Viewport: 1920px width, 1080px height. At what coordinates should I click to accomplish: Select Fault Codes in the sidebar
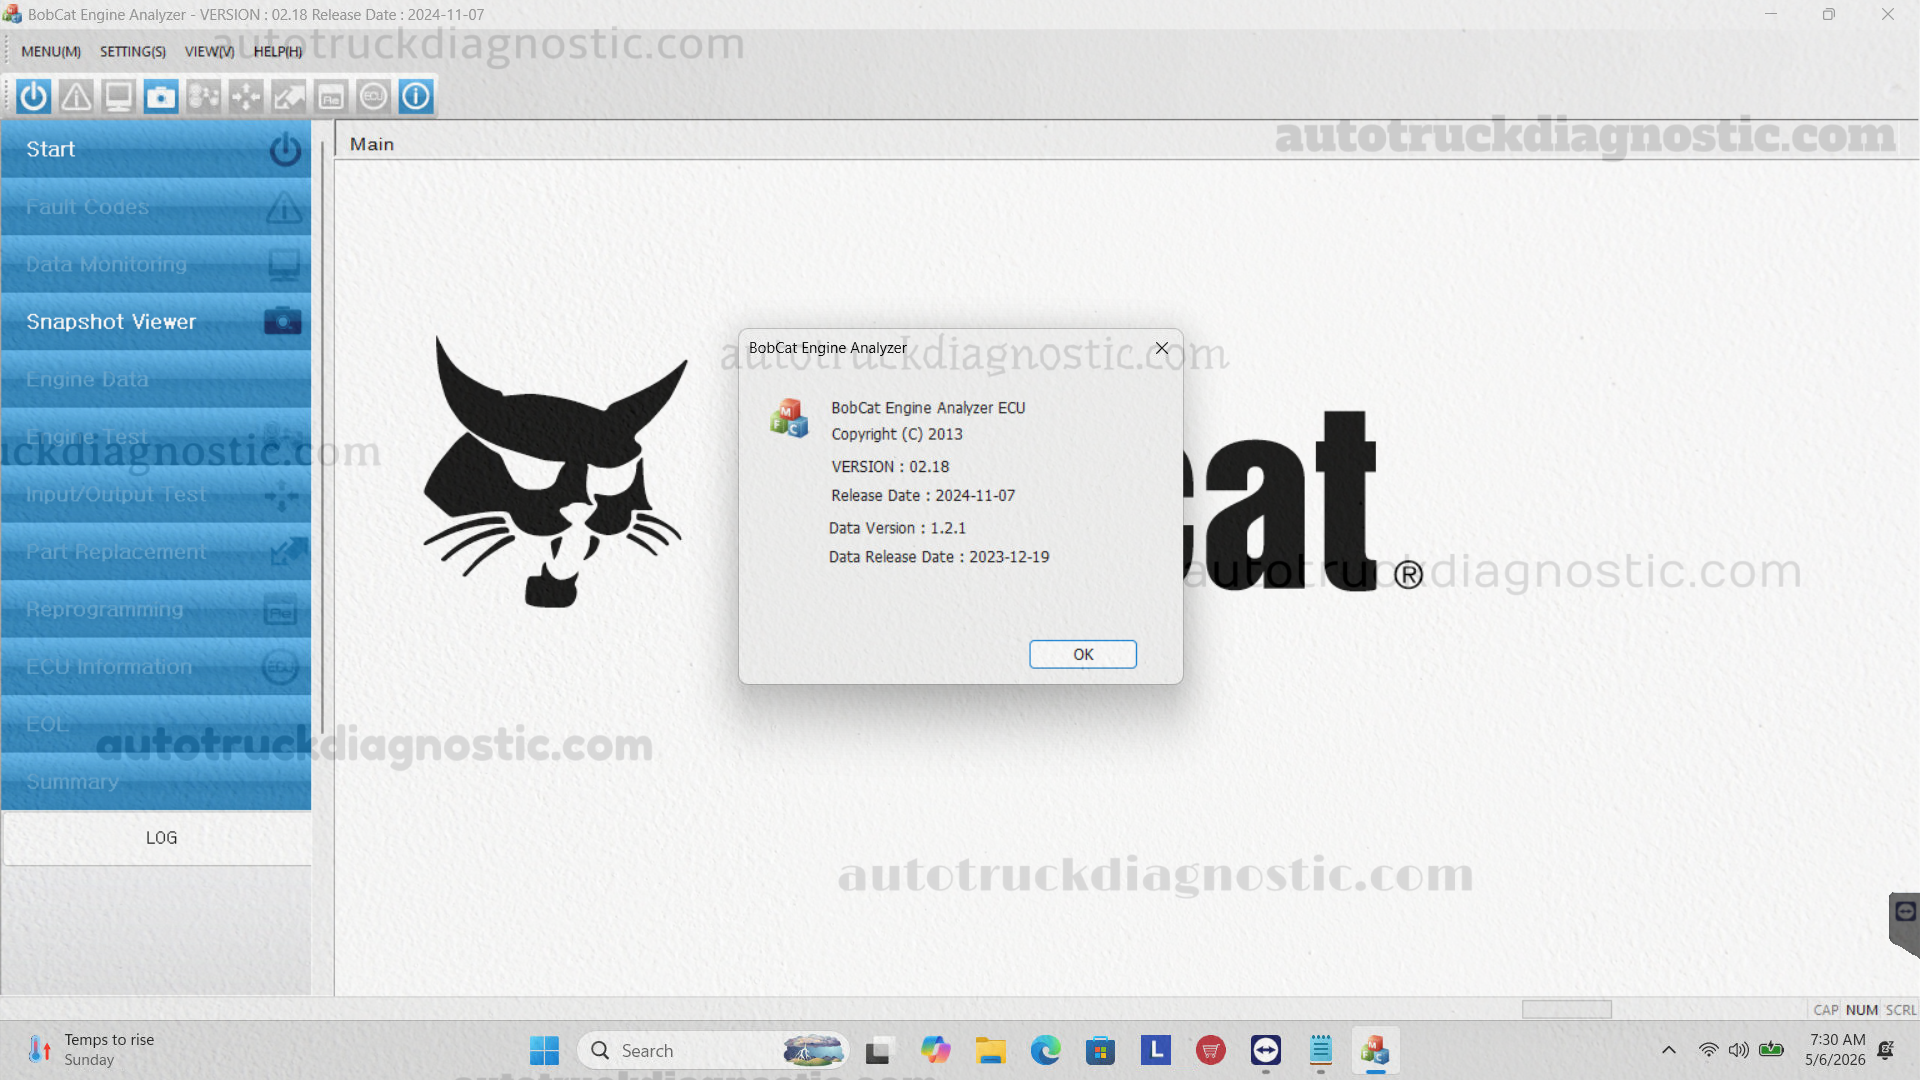(156, 207)
